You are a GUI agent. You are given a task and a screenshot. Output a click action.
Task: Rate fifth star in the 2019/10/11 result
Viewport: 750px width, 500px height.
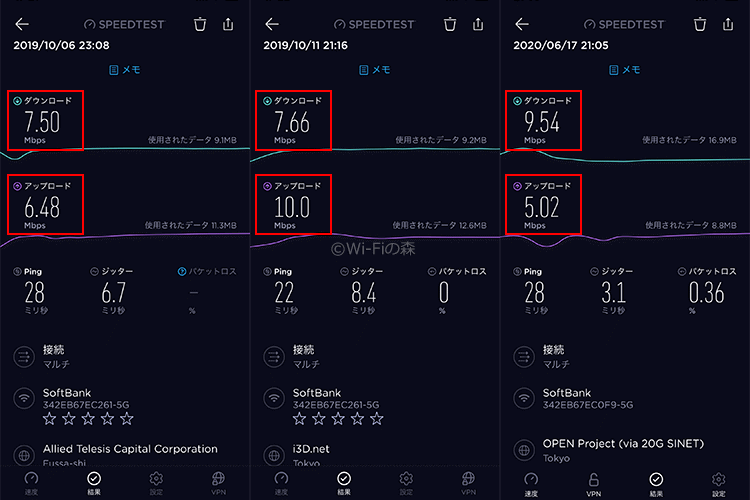[377, 419]
